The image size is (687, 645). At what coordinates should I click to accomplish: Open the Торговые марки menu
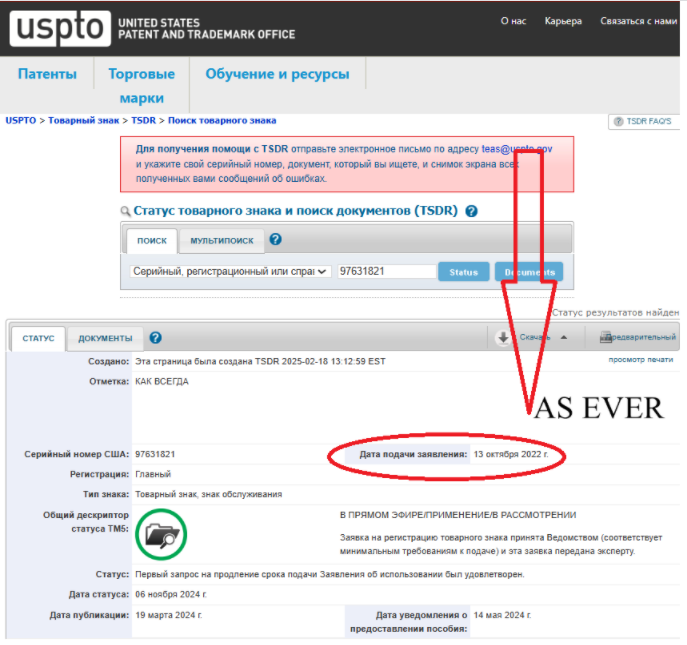(x=142, y=86)
